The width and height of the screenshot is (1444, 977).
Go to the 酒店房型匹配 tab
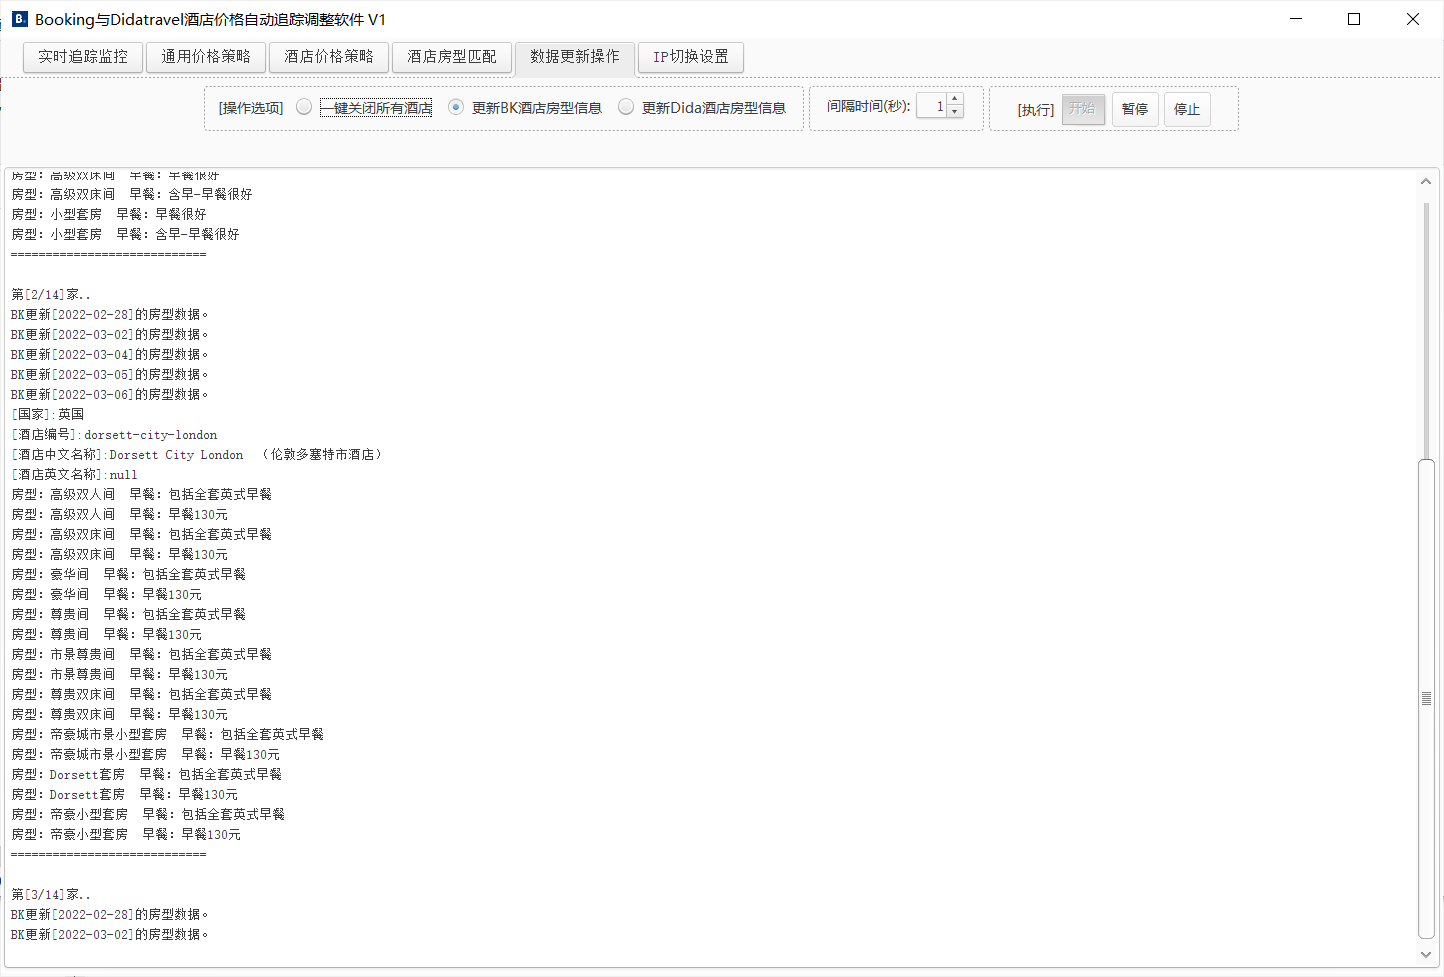[x=452, y=57]
